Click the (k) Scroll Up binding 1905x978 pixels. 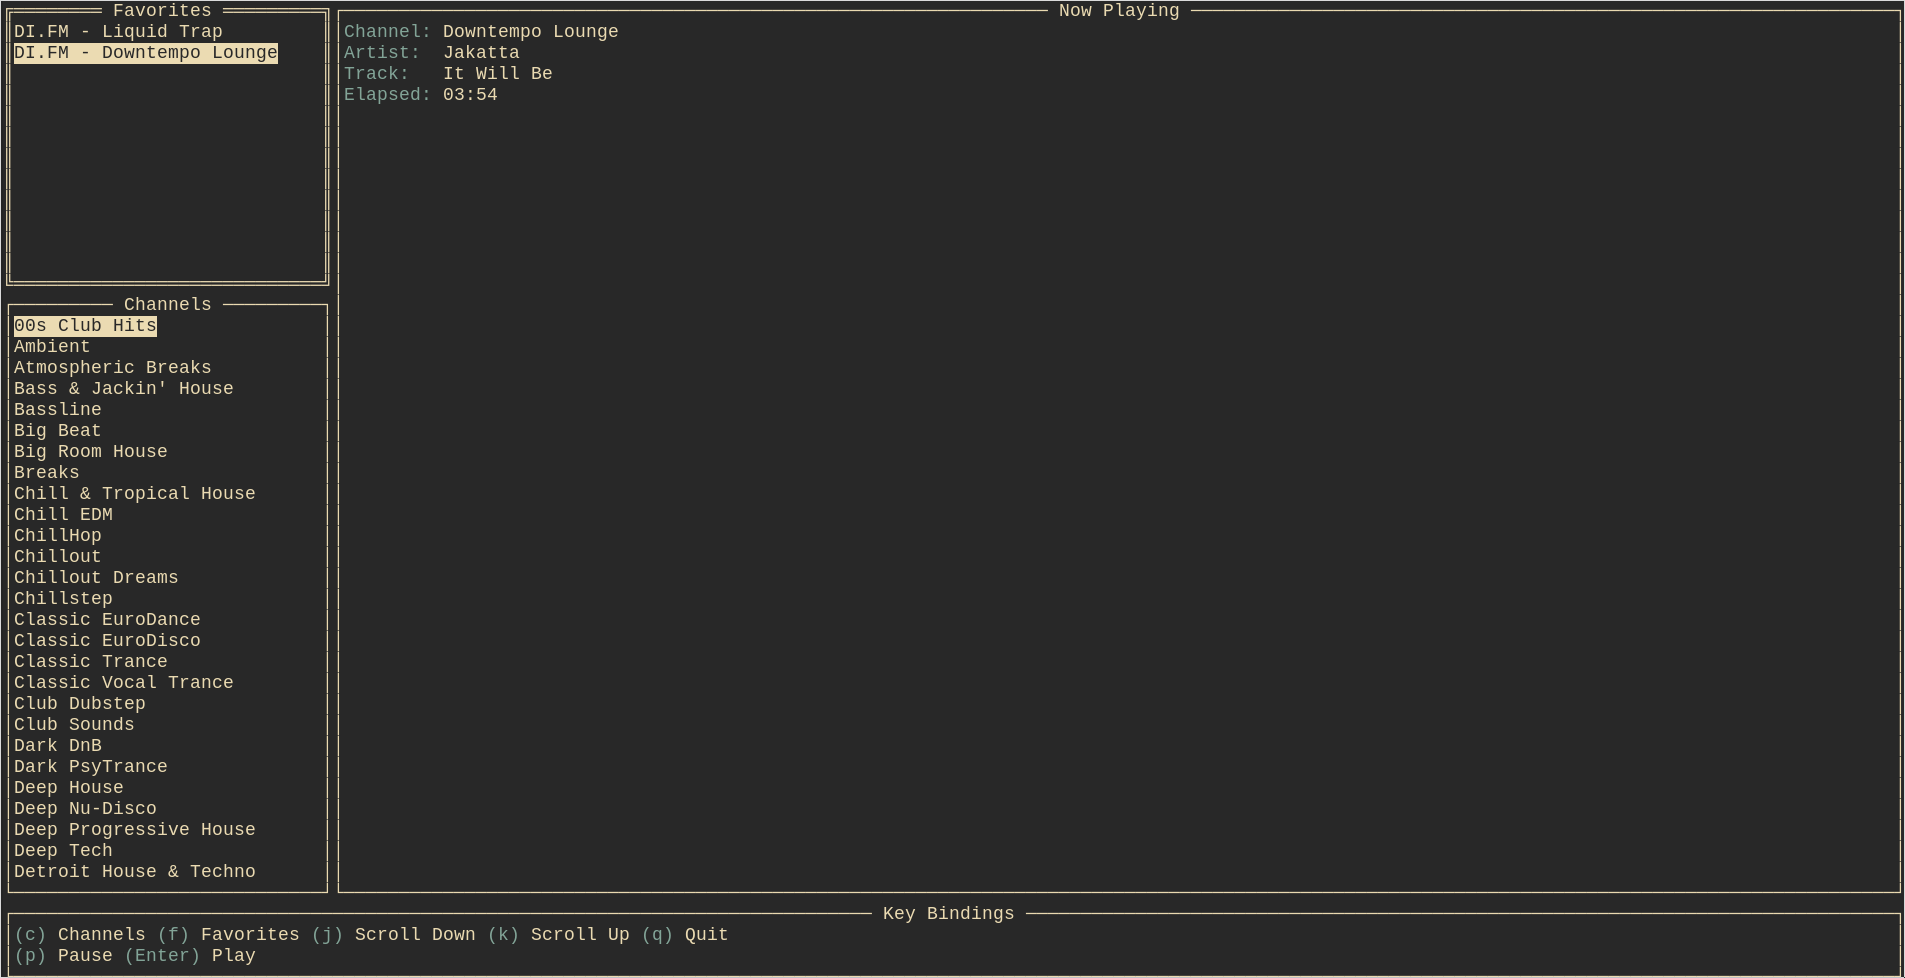[x=559, y=935]
